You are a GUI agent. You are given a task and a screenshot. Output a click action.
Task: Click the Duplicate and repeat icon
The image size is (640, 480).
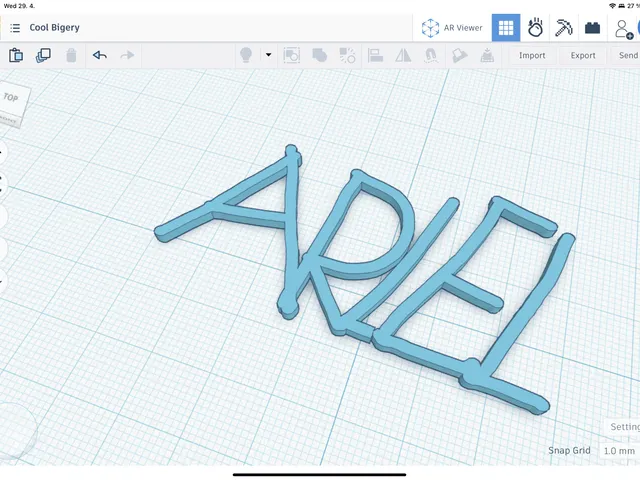pos(43,55)
